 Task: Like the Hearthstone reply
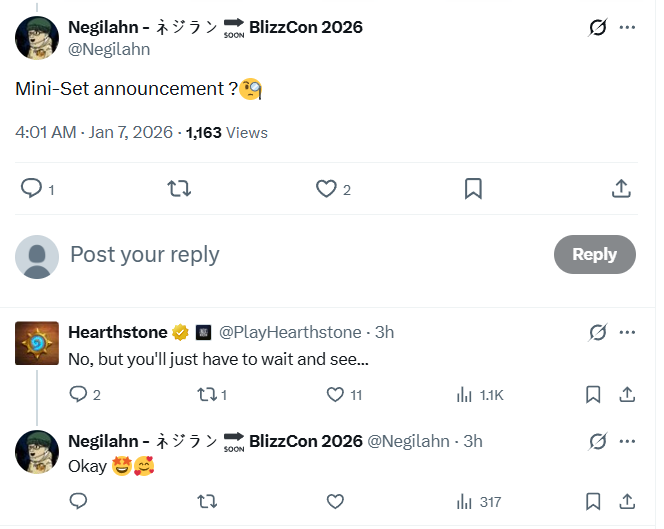(336, 395)
